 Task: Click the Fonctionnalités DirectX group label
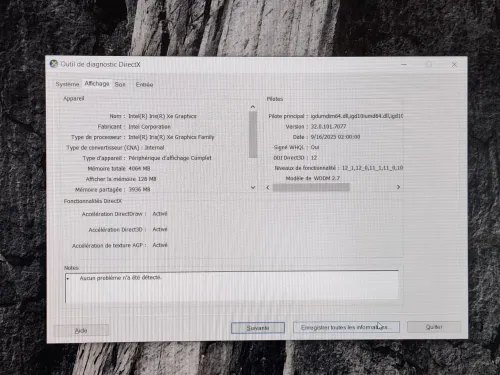click(x=93, y=201)
